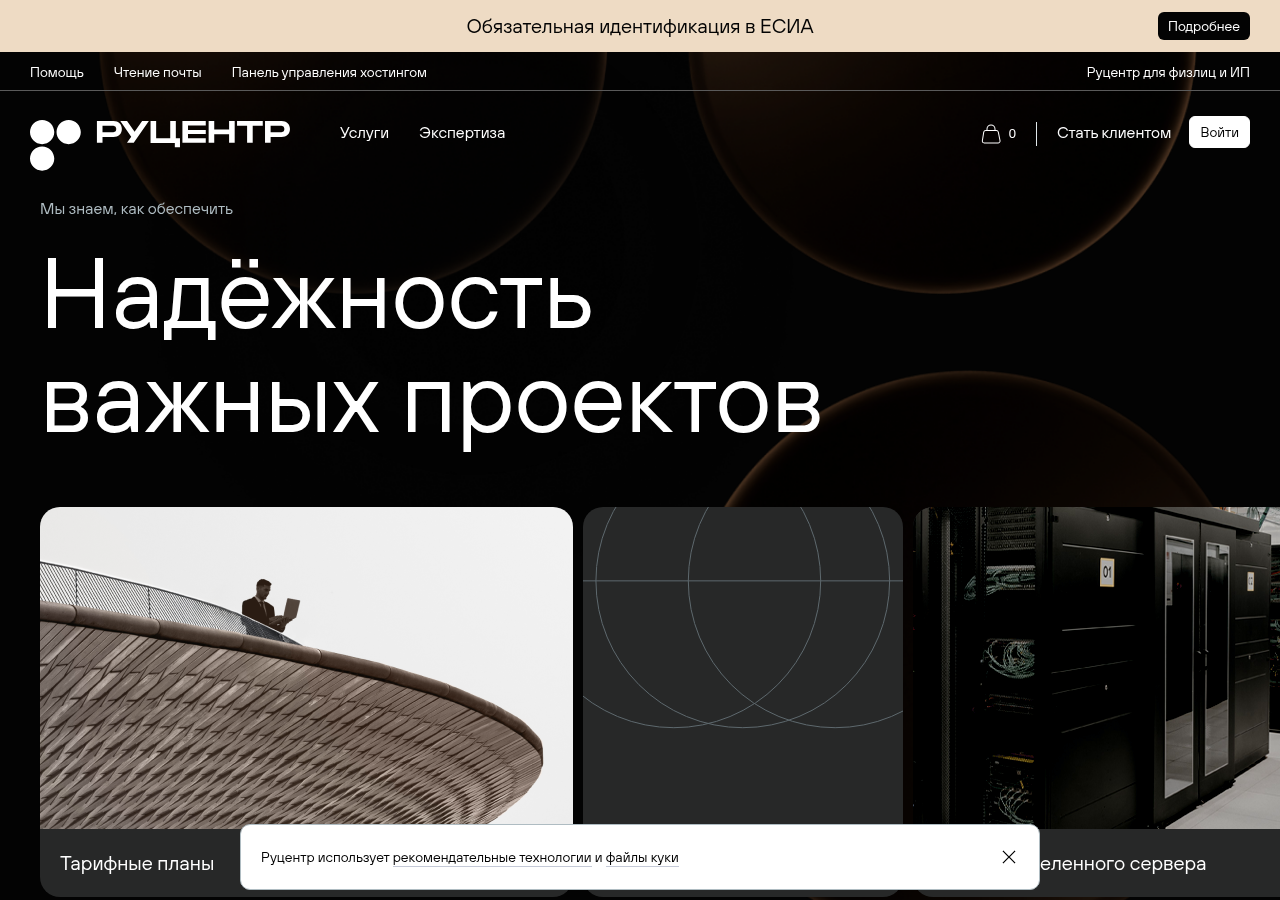Screen dimensions: 1280x900
Task: Open the shopping cart icon
Action: (x=991, y=134)
